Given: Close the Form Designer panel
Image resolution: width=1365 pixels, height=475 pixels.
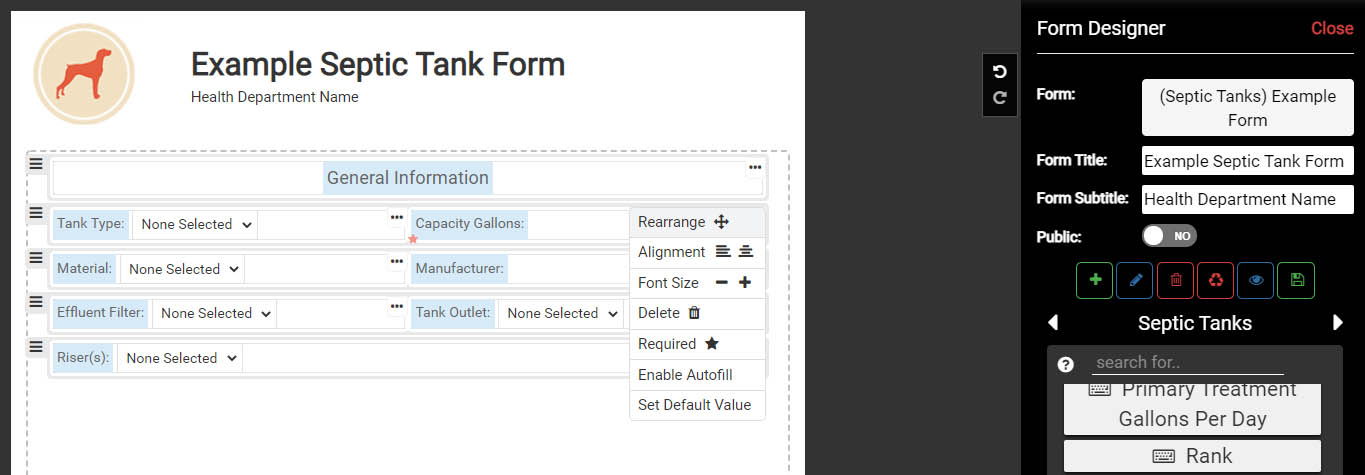Looking at the screenshot, I should pos(1332,28).
